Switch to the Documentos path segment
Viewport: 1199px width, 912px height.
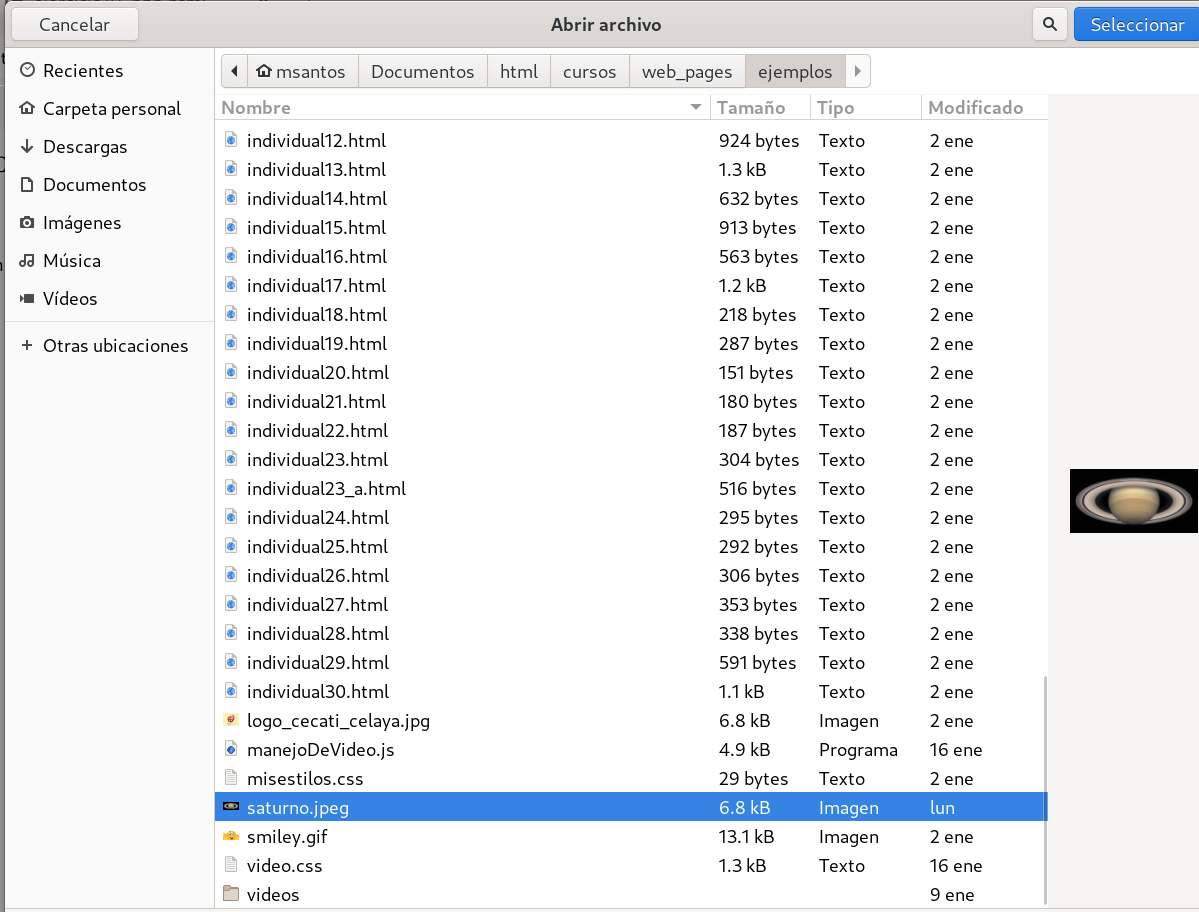click(x=422, y=72)
